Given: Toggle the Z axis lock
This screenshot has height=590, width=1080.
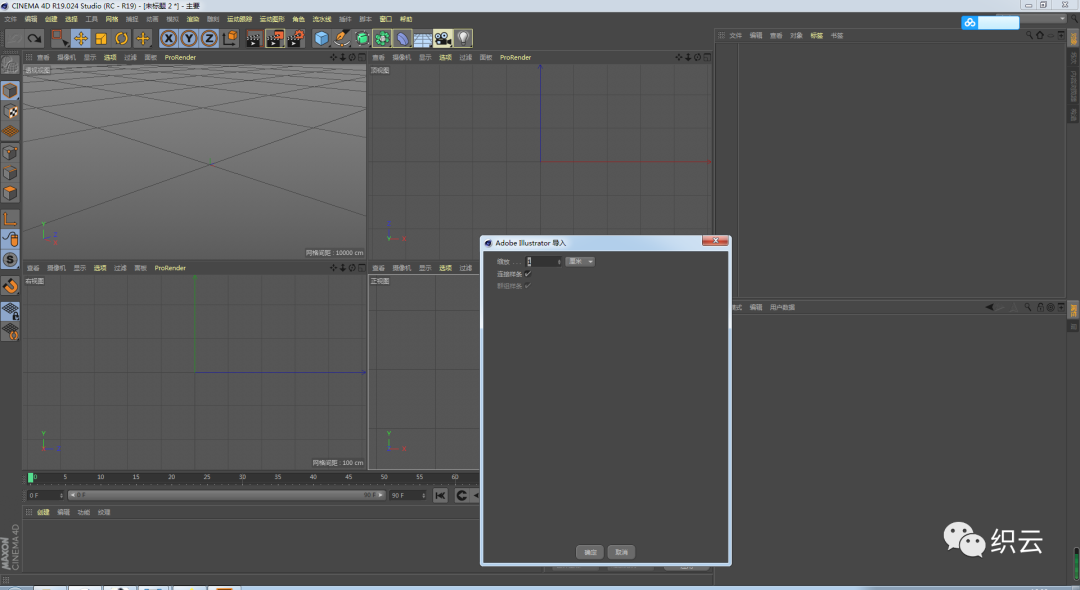Looking at the screenshot, I should point(209,39).
